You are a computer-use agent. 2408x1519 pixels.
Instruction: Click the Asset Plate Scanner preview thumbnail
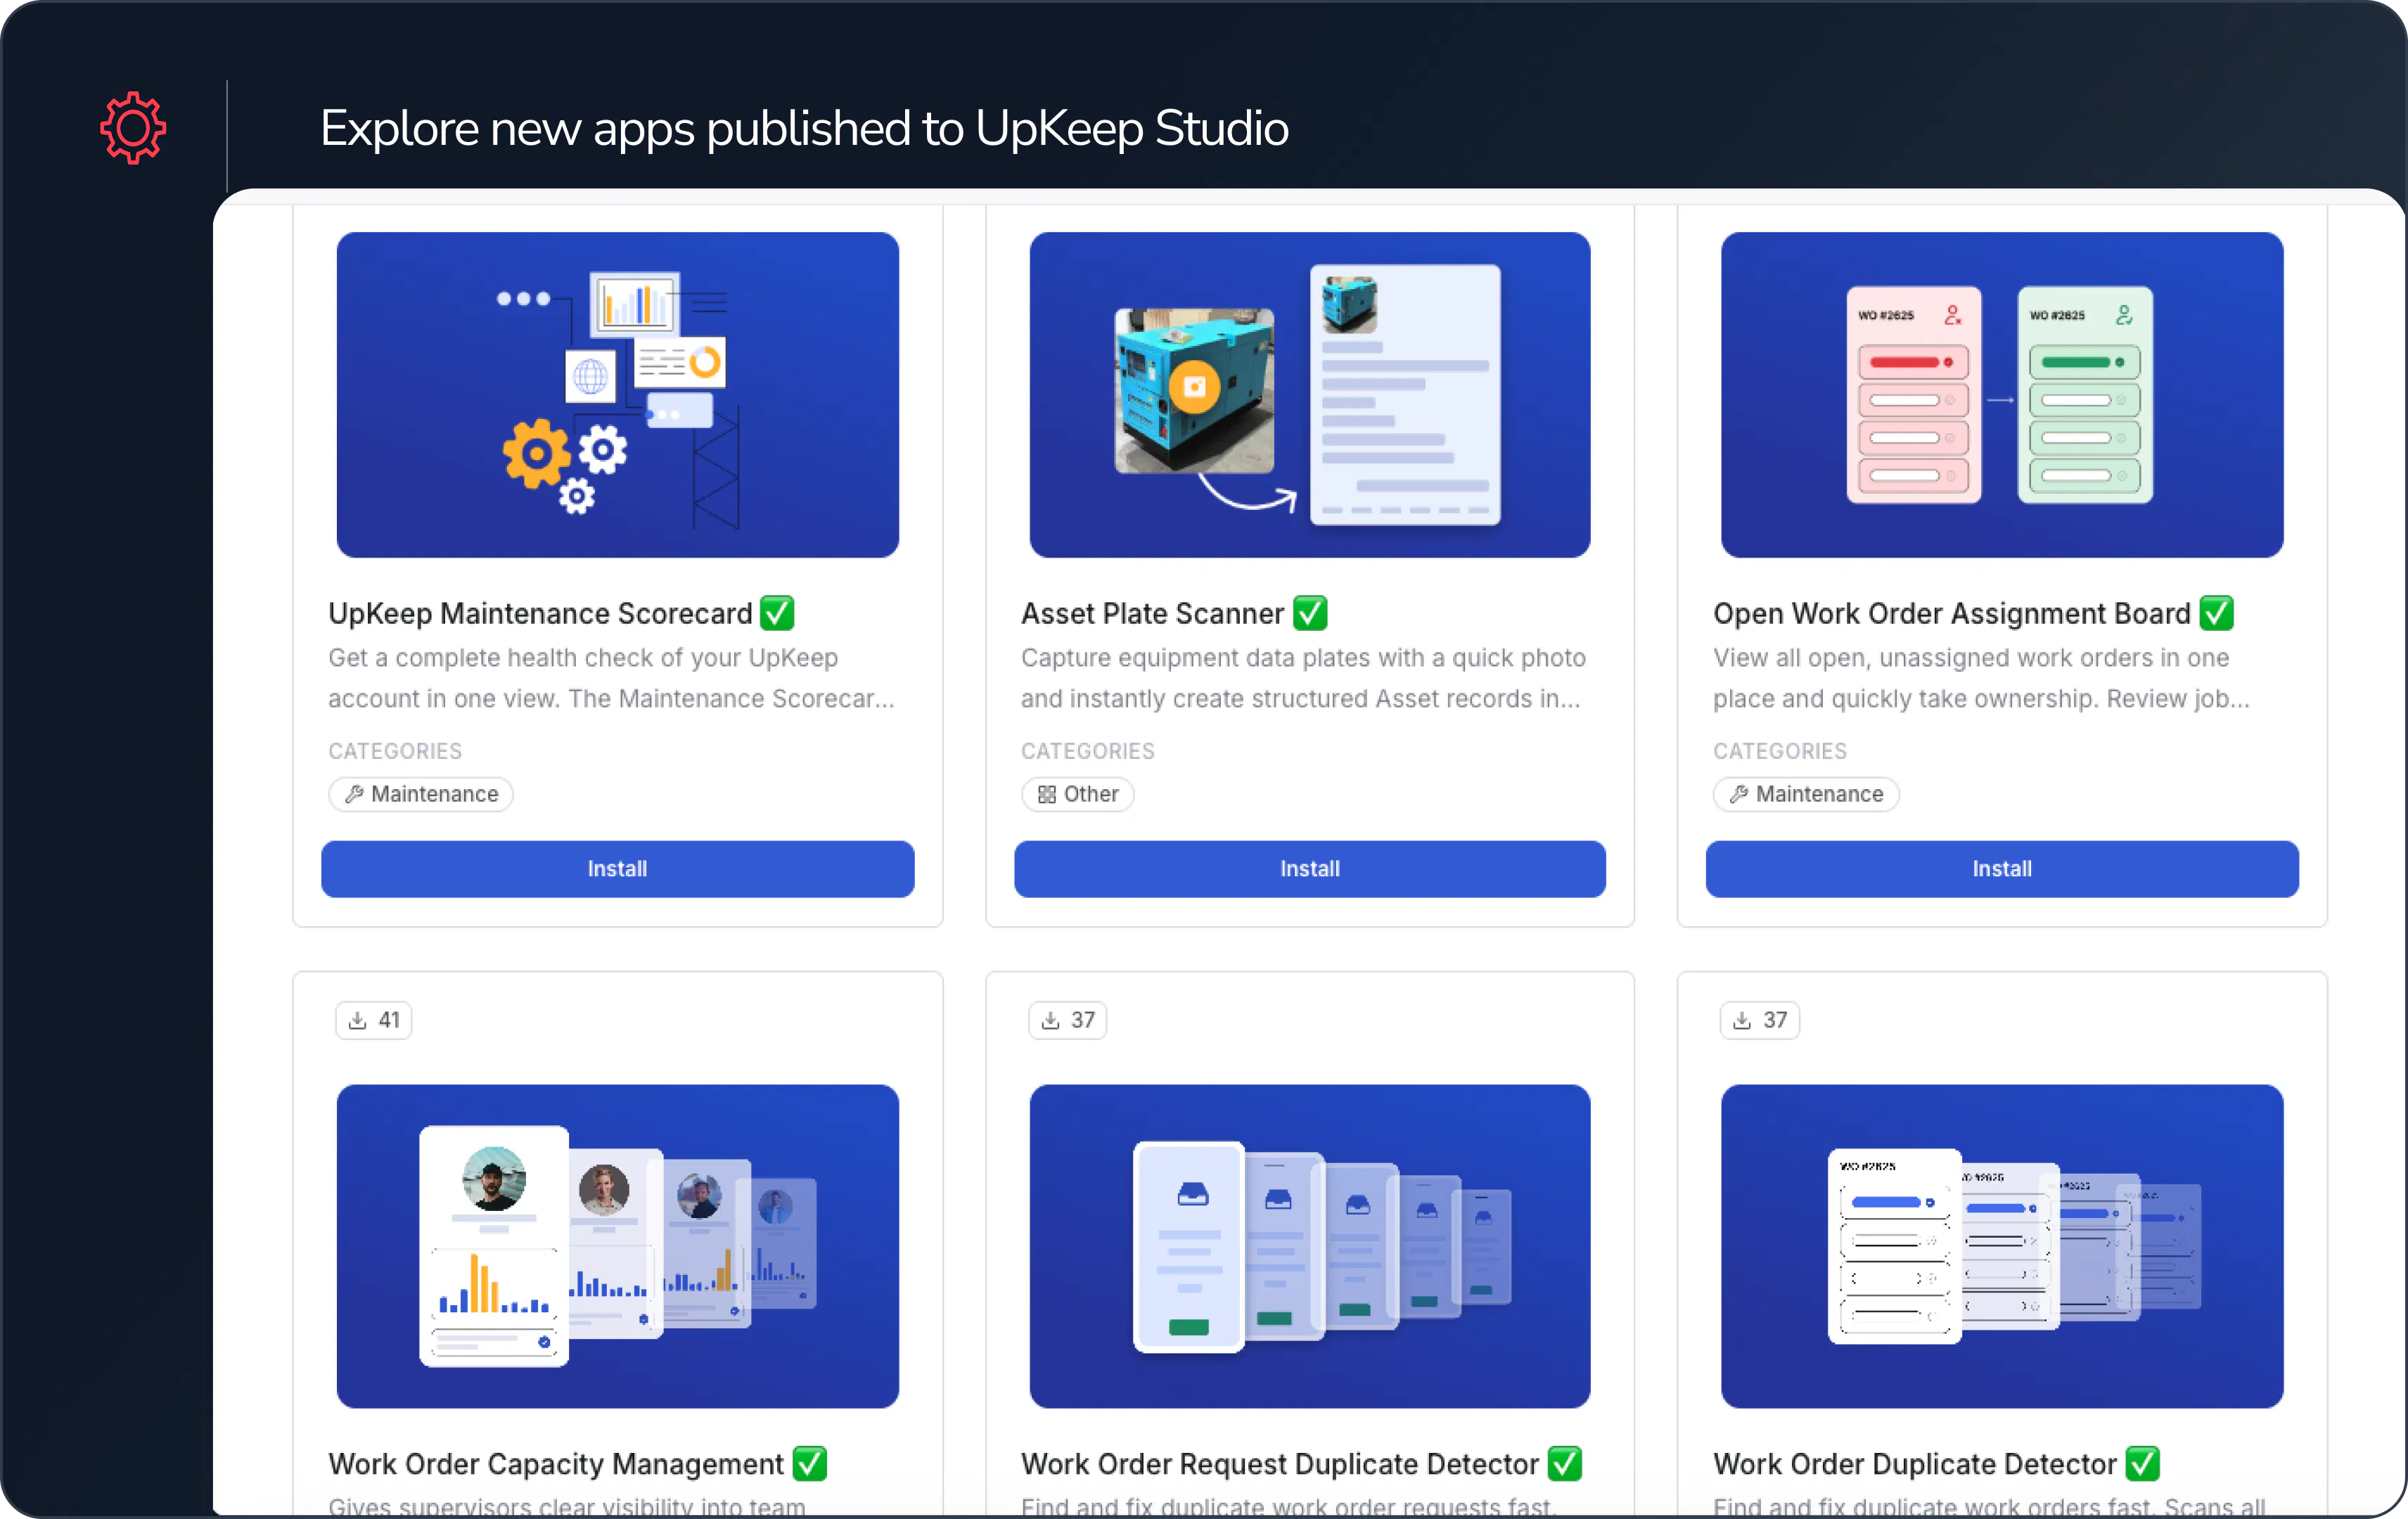click(1309, 395)
